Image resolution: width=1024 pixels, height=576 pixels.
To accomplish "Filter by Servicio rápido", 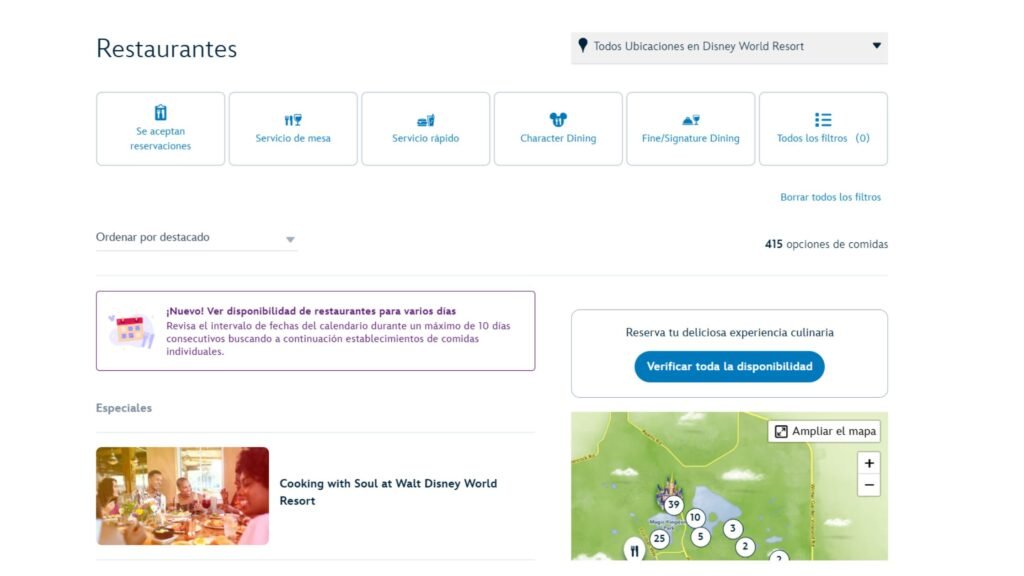I will (x=425, y=129).
